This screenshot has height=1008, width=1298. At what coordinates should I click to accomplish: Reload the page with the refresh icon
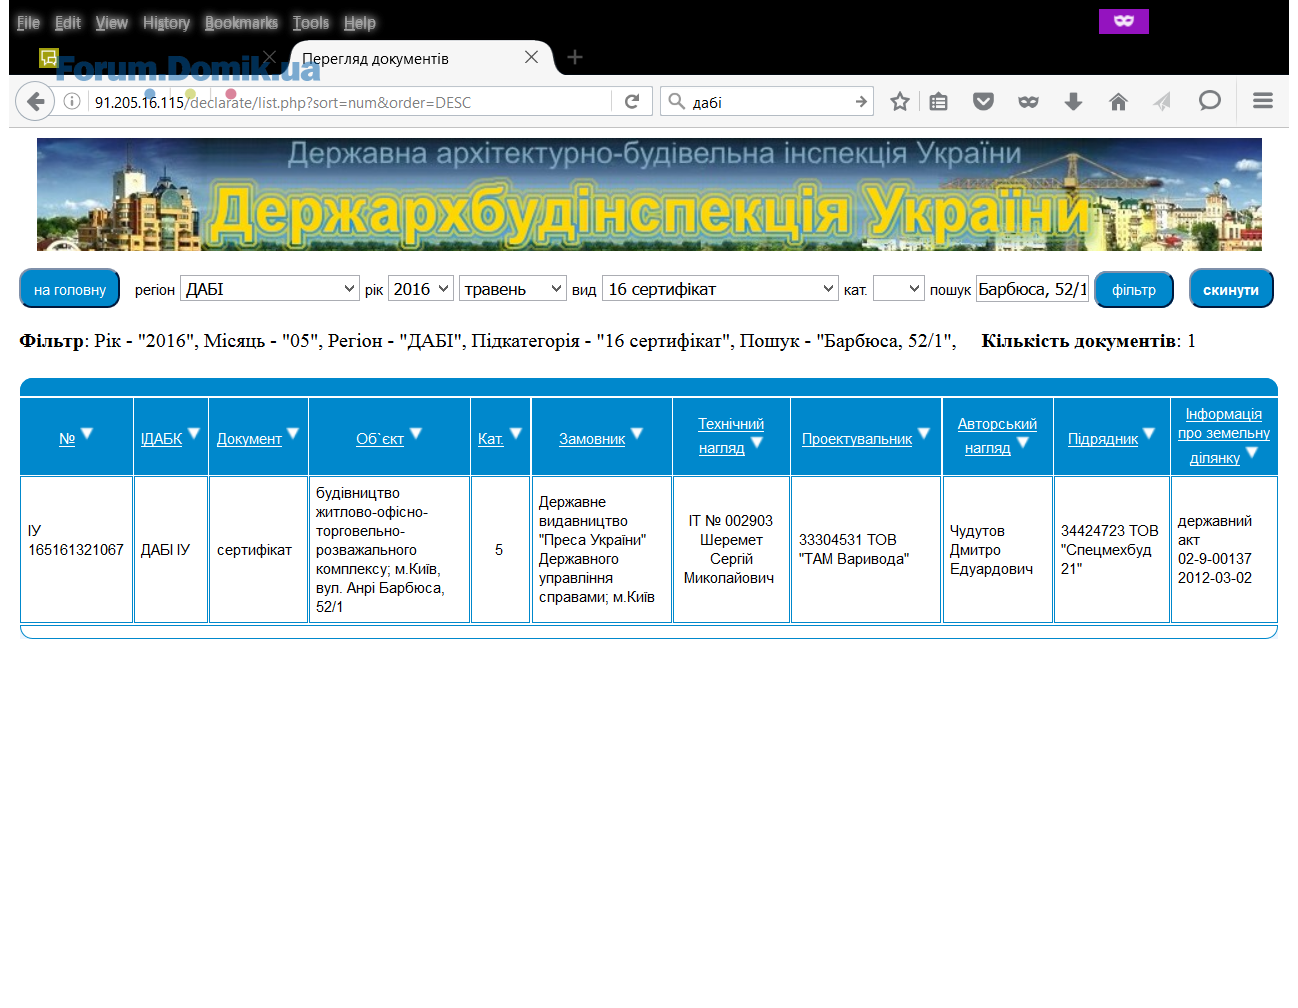[x=632, y=101]
